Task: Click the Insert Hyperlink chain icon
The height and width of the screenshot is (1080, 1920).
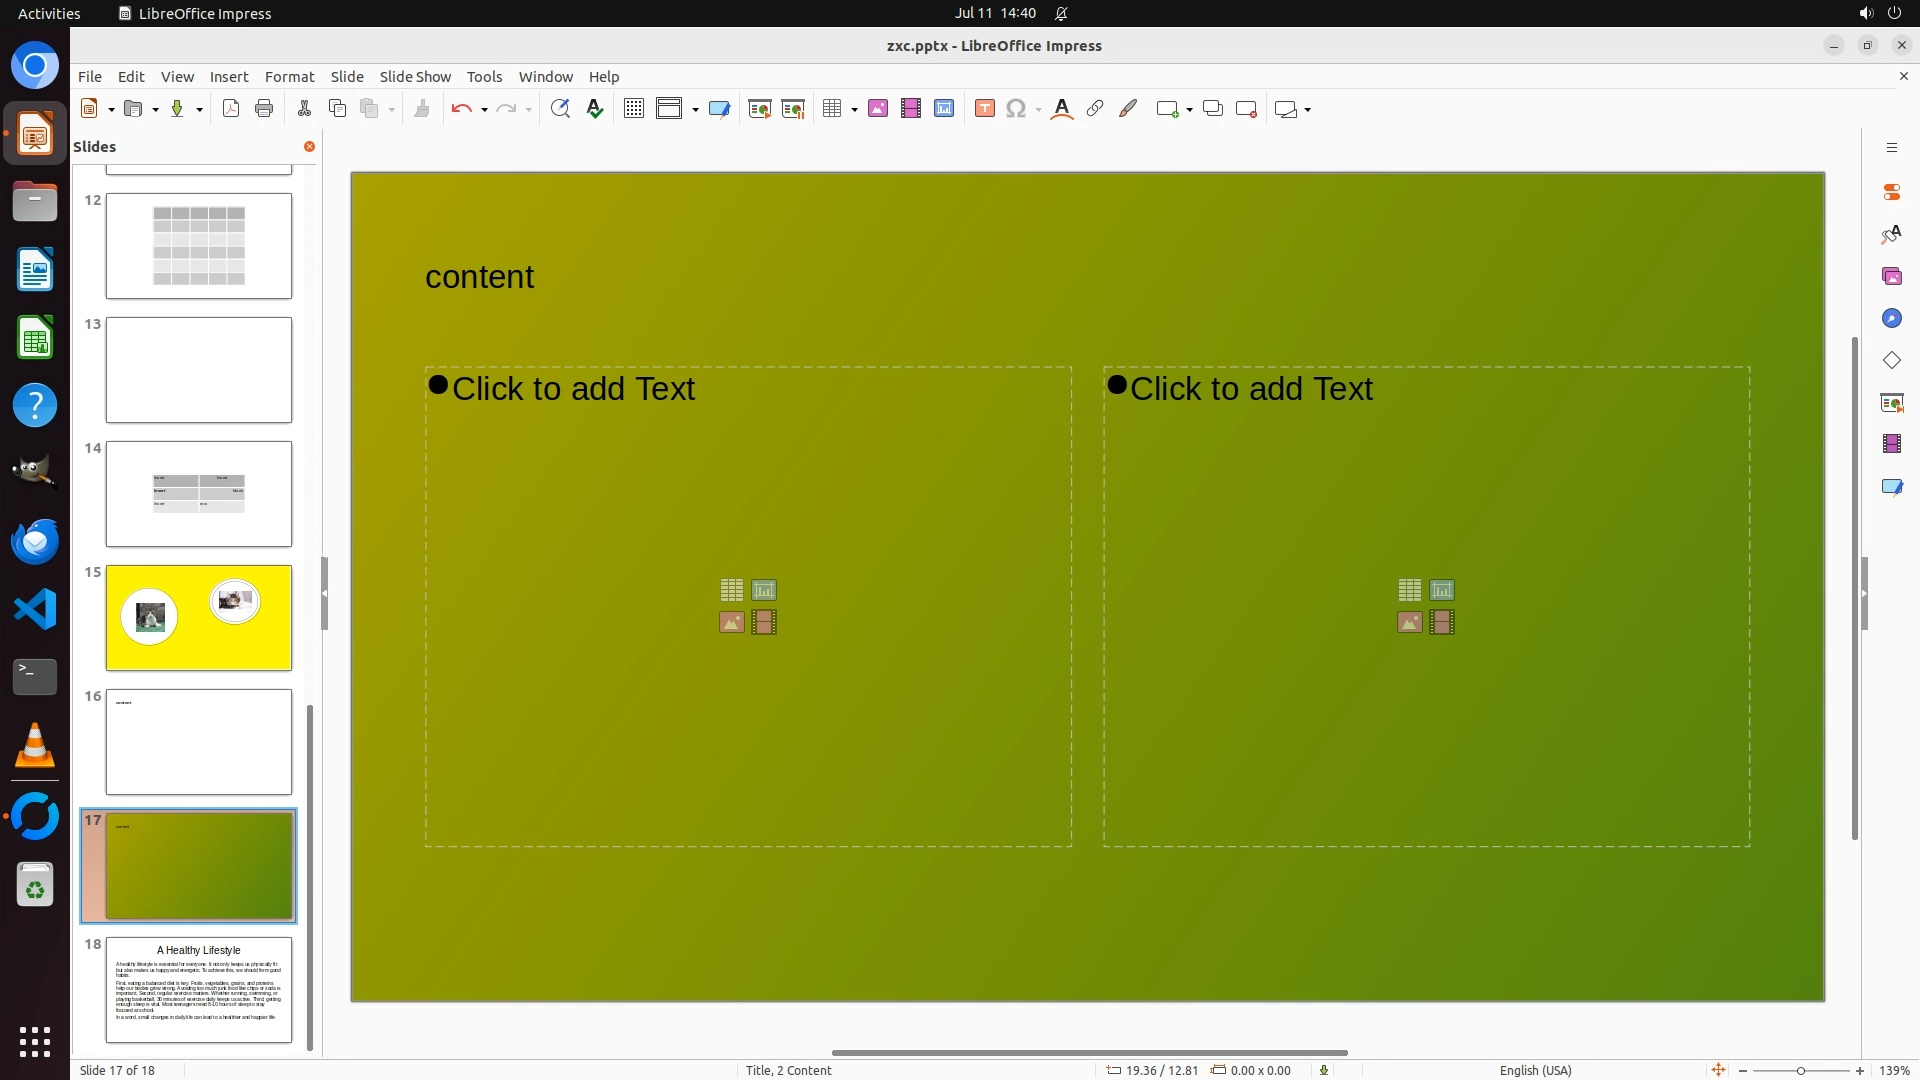Action: click(x=1095, y=109)
